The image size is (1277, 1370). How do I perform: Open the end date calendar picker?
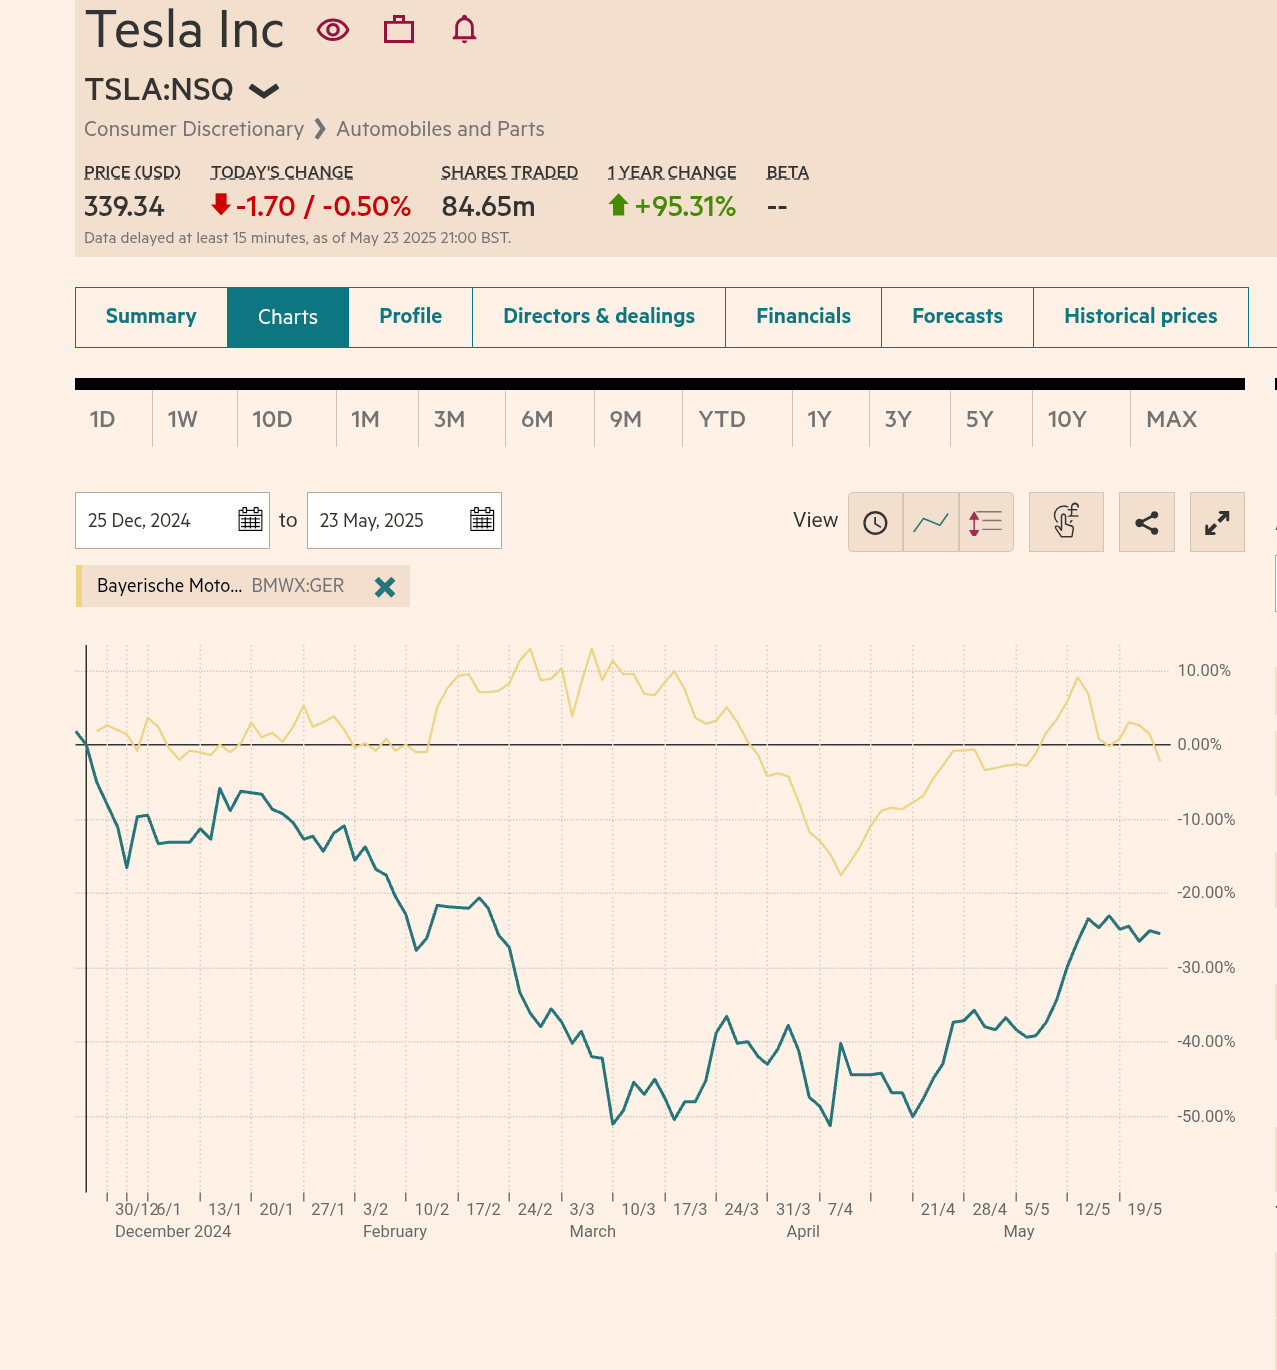pos(481,520)
